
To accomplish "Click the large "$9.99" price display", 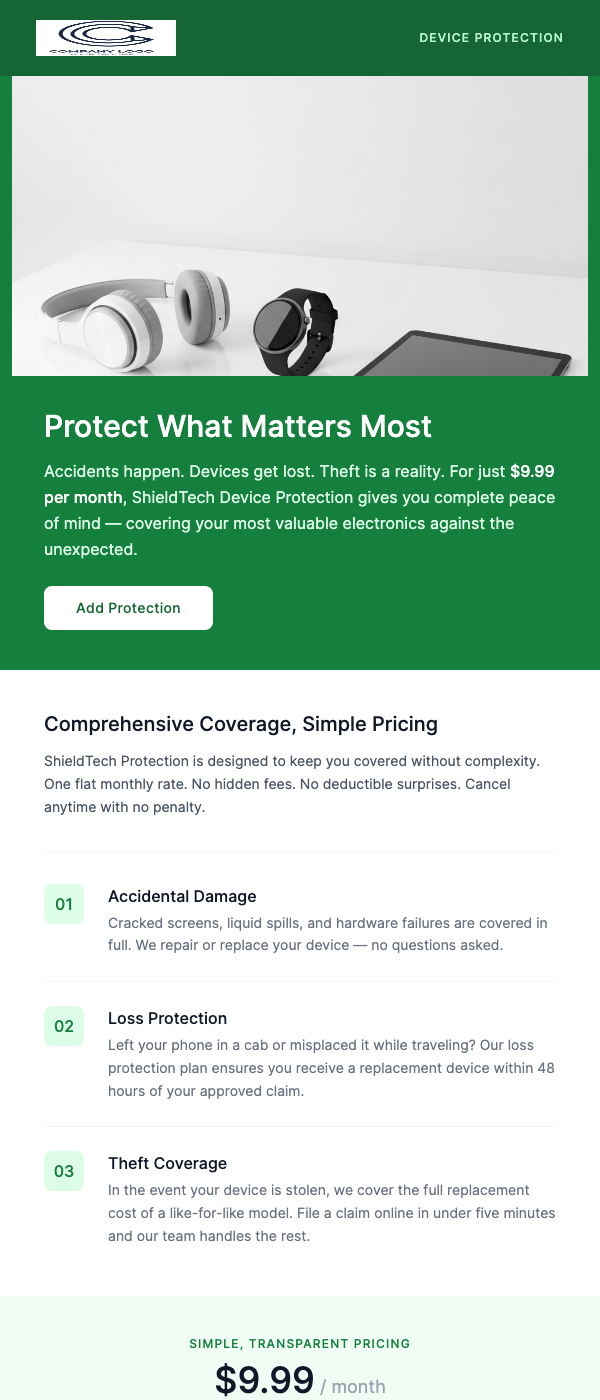I will [264, 1379].
